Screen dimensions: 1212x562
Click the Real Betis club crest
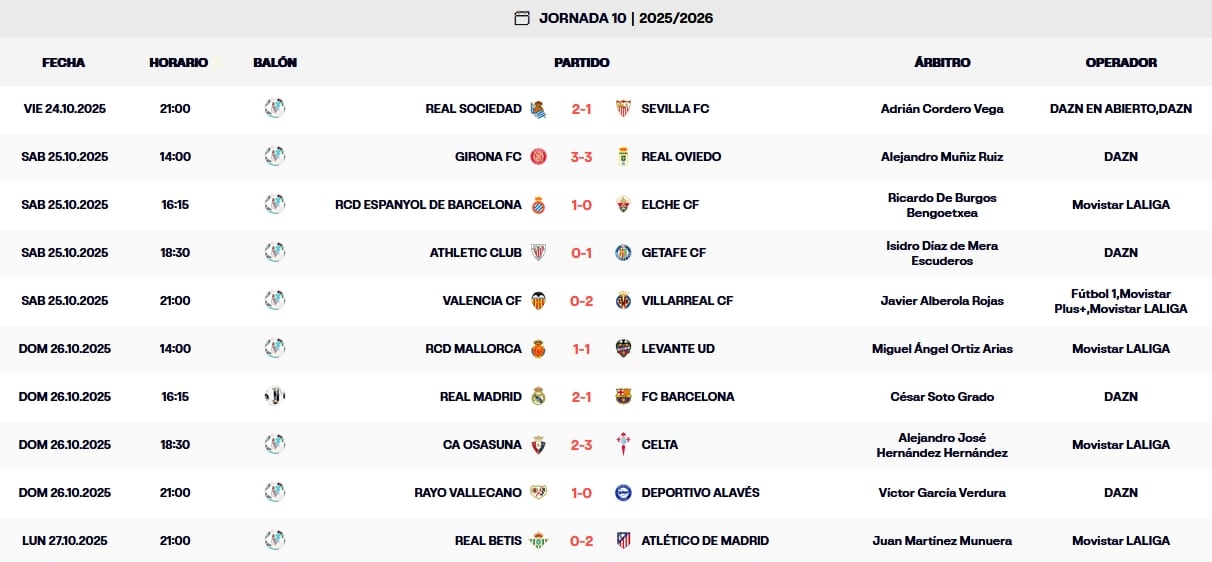click(x=539, y=541)
